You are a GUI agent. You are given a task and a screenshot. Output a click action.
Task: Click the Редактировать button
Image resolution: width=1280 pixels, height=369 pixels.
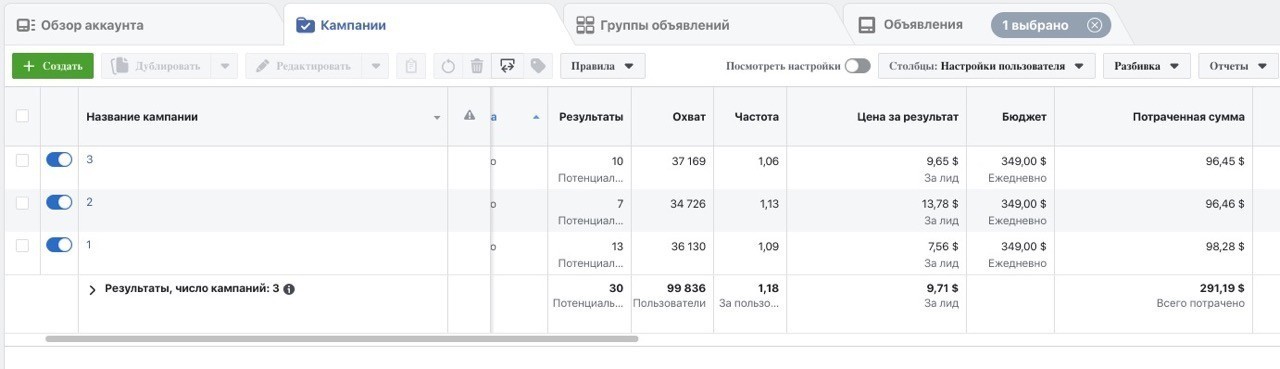tap(303, 66)
